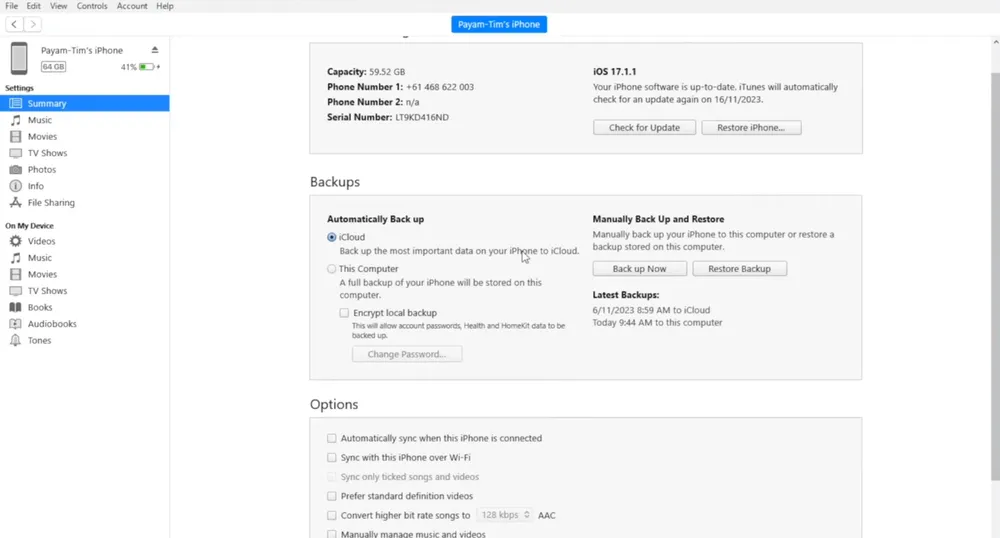Open the View menu
1000x538 pixels.
pyautogui.click(x=59, y=6)
